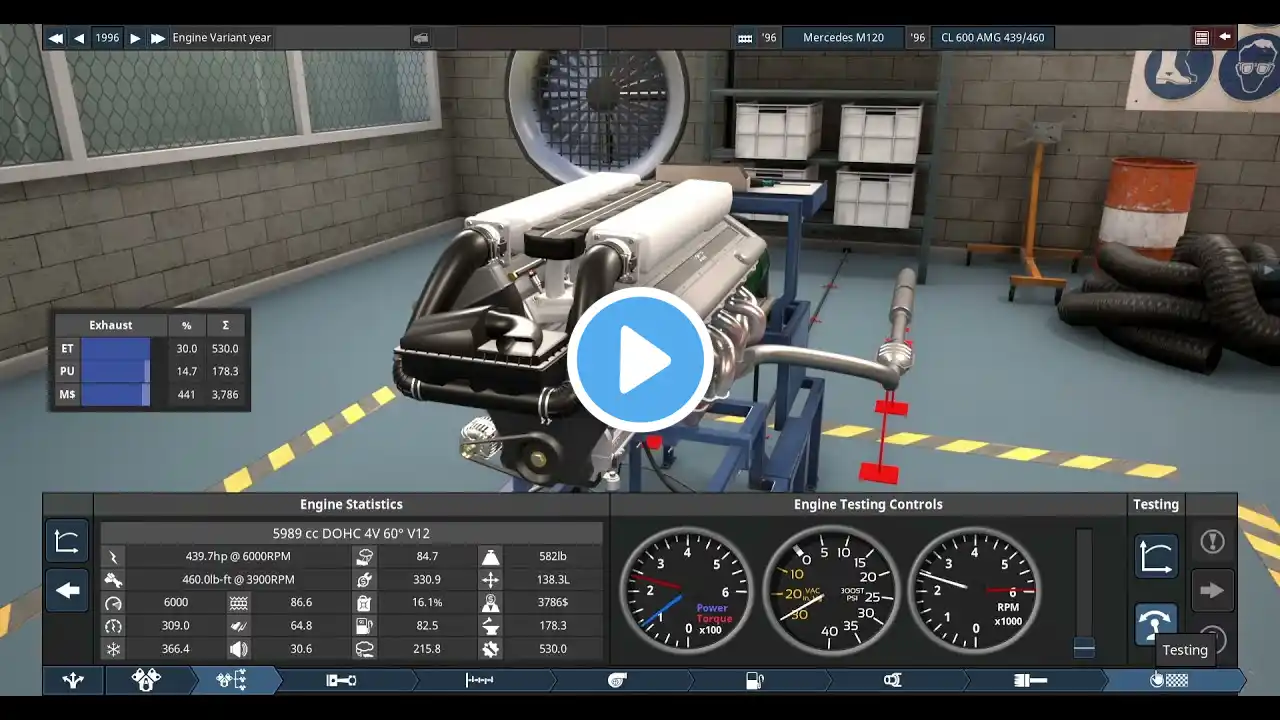The image size is (1280, 720).
Task: Start the engine Testing dyno button
Action: (x=1156, y=624)
